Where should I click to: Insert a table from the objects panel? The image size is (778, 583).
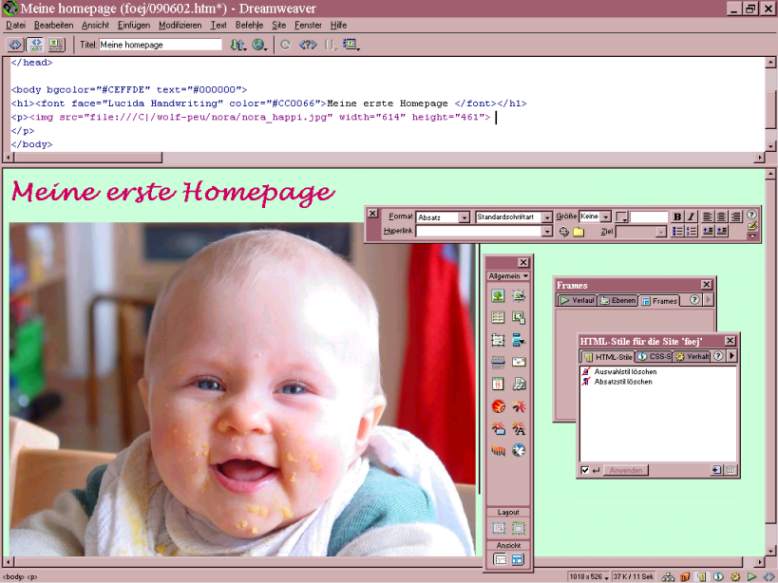[x=498, y=318]
